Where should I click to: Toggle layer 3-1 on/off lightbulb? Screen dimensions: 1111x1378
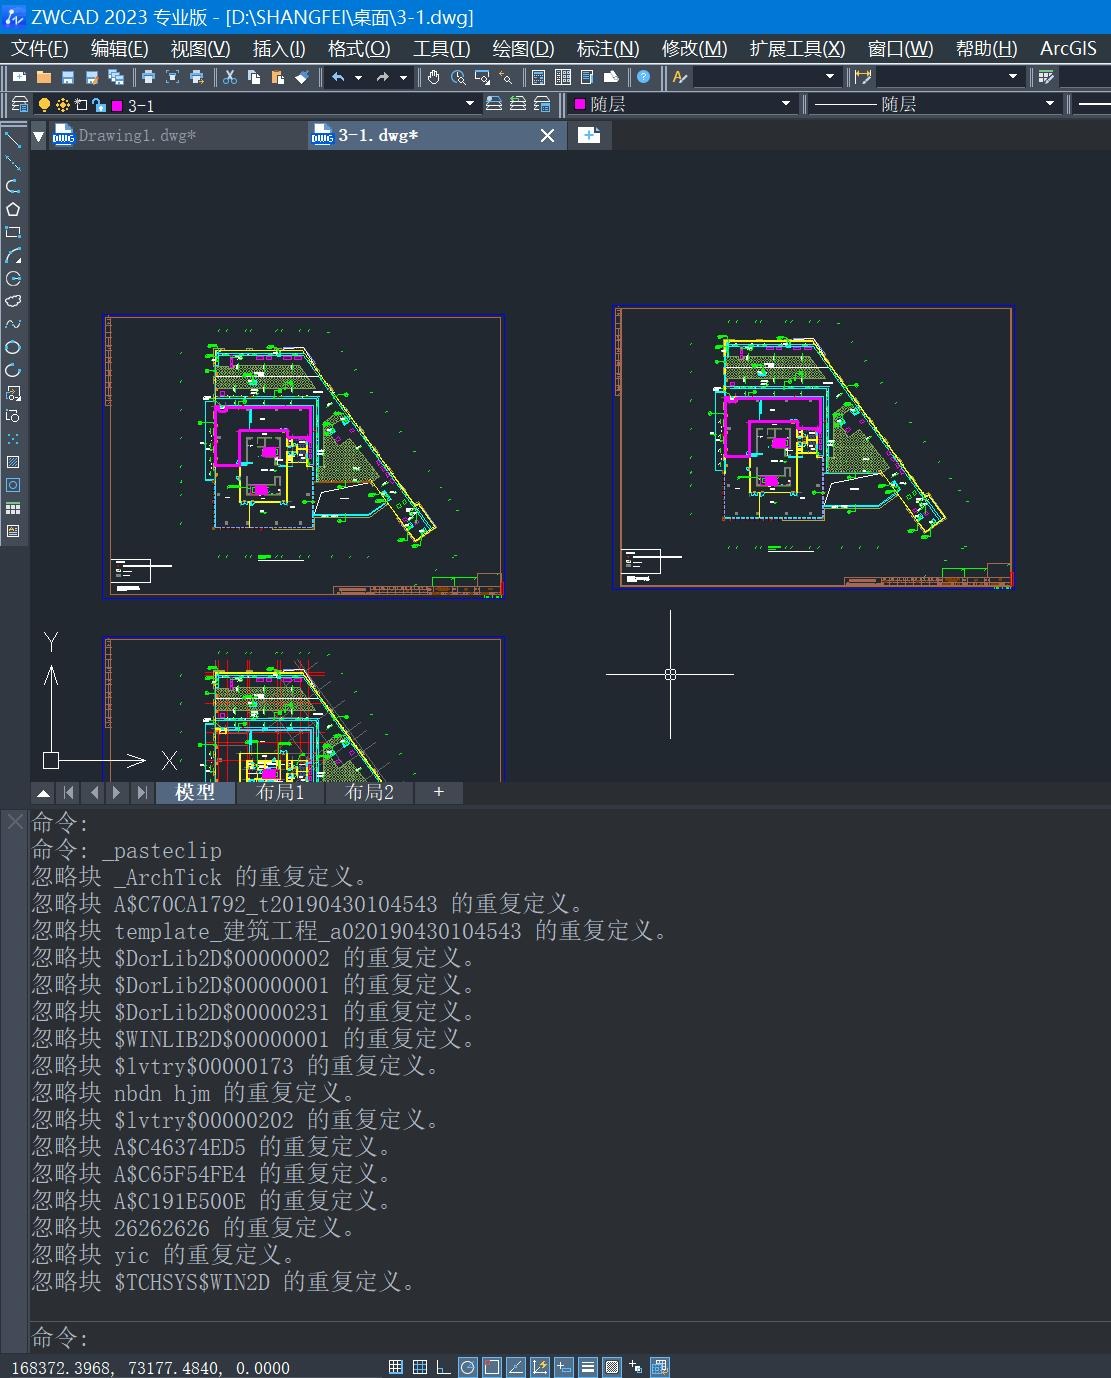[44, 105]
